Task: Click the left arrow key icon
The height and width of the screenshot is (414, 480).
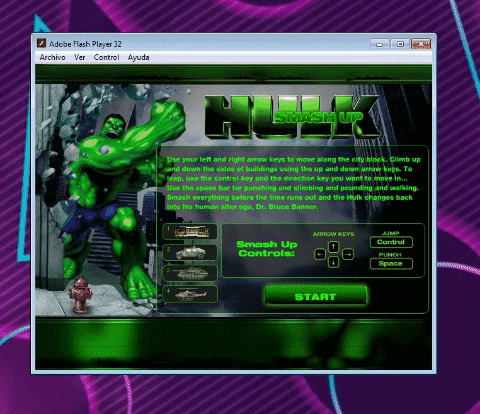Action: 320,255
